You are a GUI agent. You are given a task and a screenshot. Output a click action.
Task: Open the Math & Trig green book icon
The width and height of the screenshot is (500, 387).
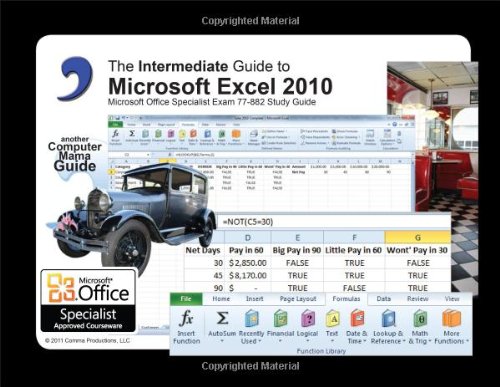click(x=420, y=318)
